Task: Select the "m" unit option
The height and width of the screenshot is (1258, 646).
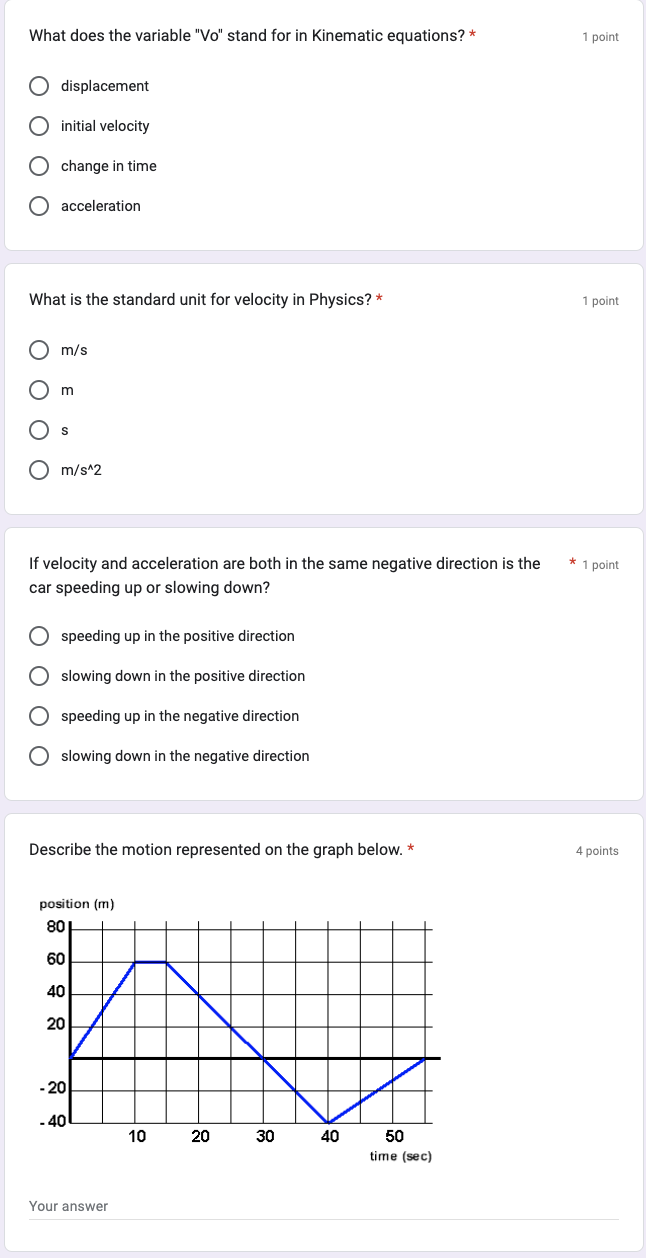Action: [x=39, y=390]
